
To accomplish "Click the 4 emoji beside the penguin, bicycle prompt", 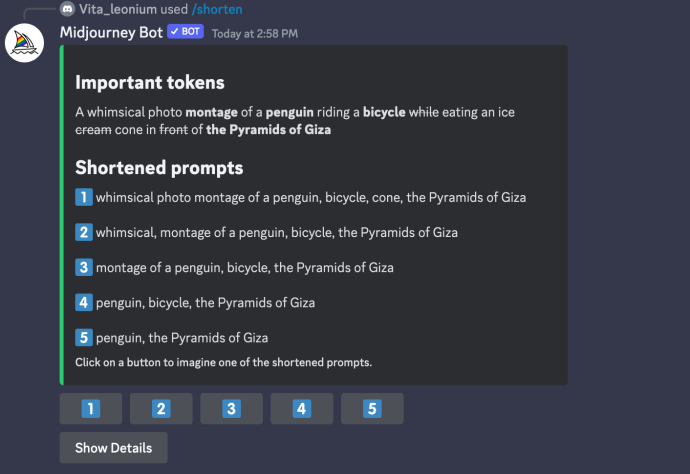I will coord(84,303).
